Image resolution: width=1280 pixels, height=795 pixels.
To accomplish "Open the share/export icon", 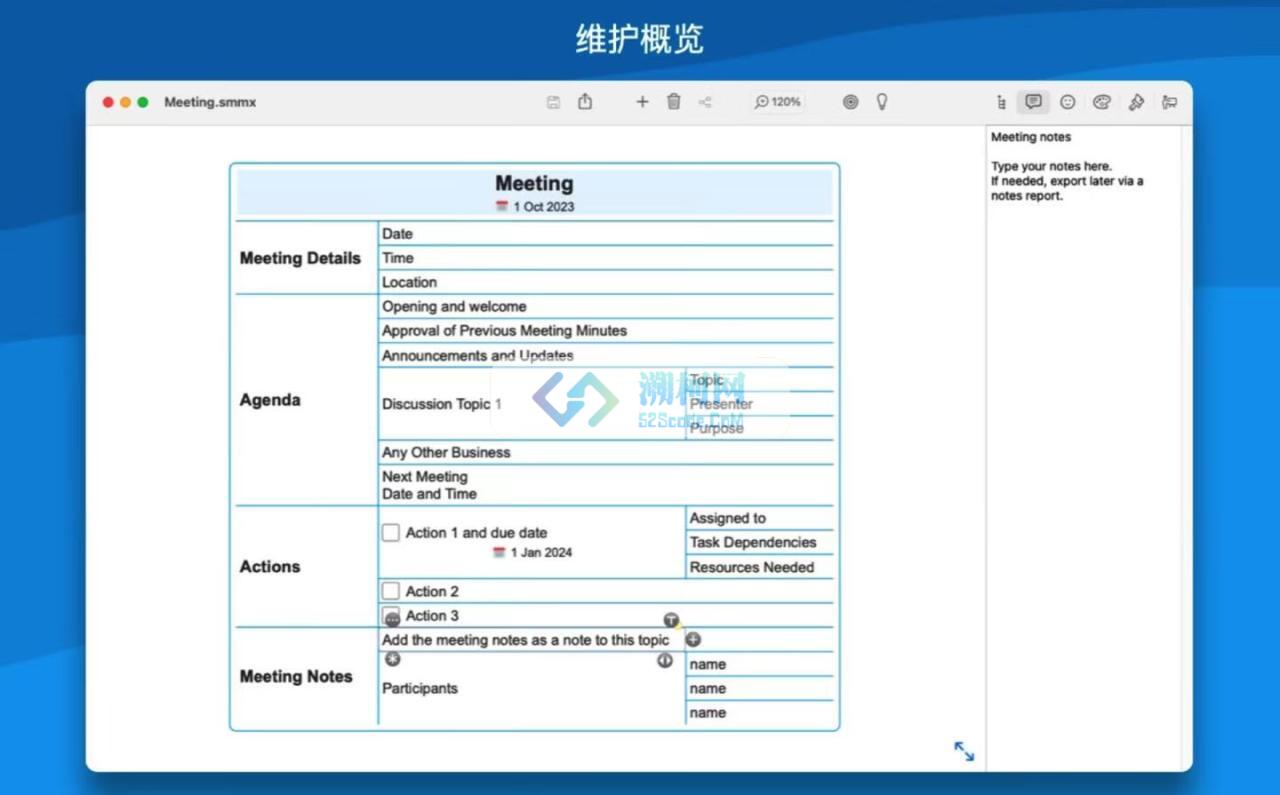I will tap(585, 101).
